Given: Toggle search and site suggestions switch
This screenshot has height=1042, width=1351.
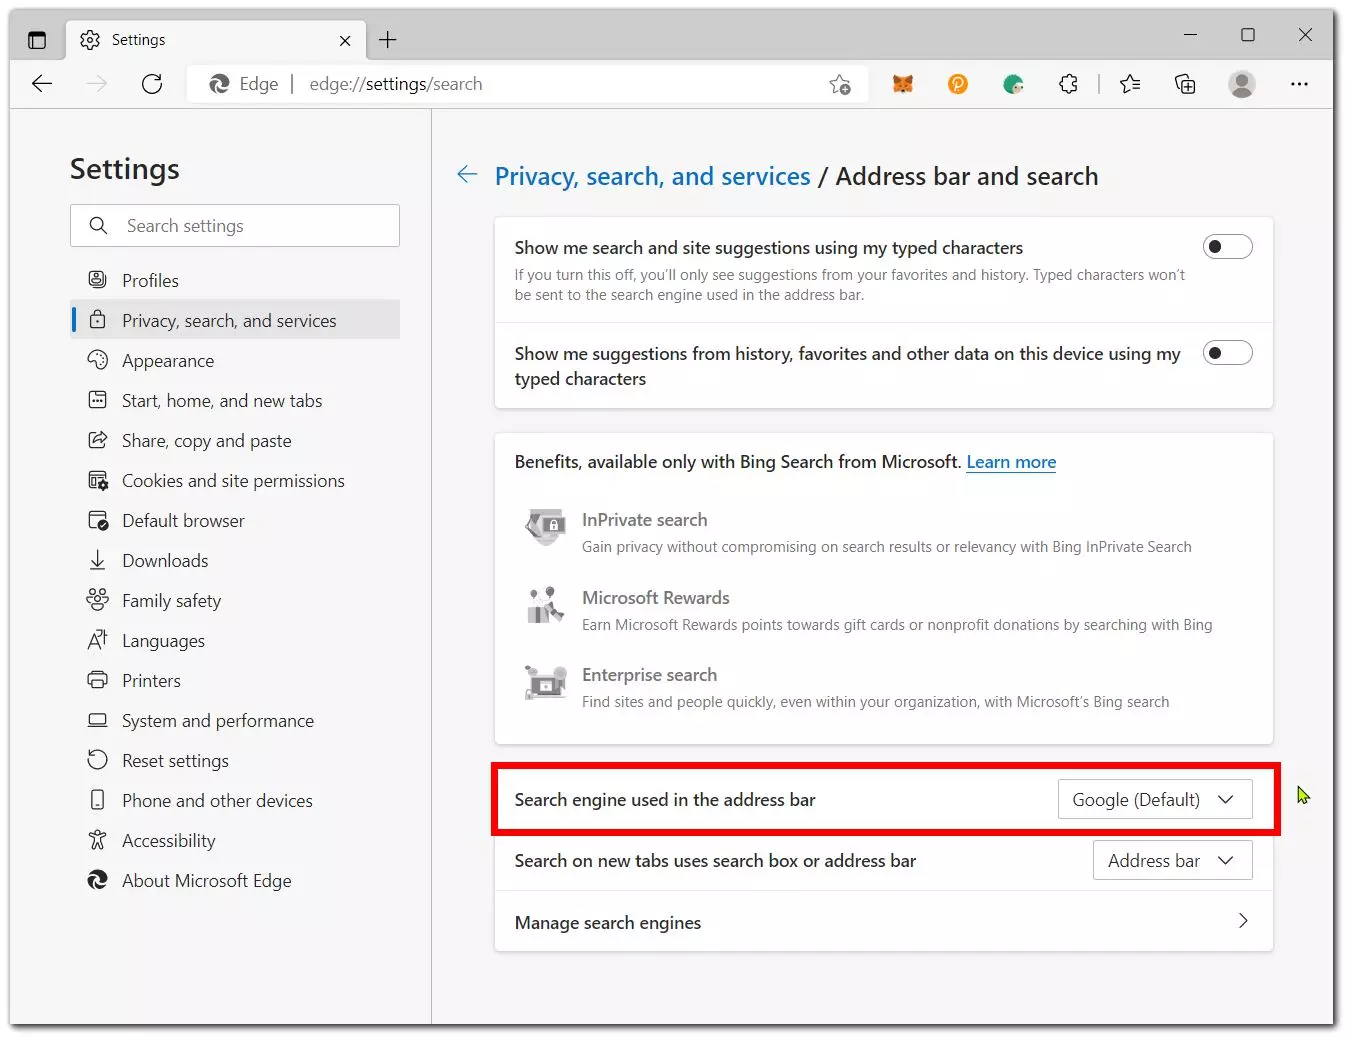Looking at the screenshot, I should [x=1227, y=247].
